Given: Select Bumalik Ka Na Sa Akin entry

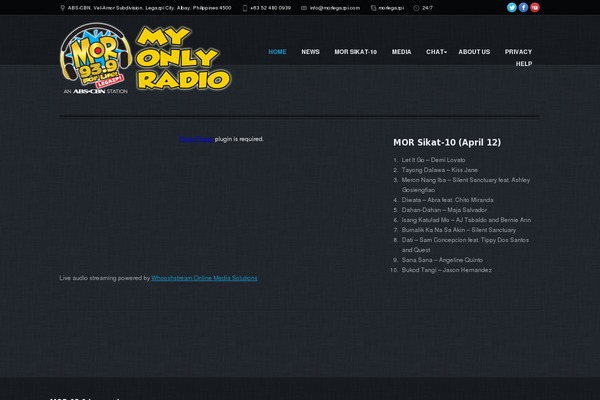Looking at the screenshot, I should [x=459, y=230].
